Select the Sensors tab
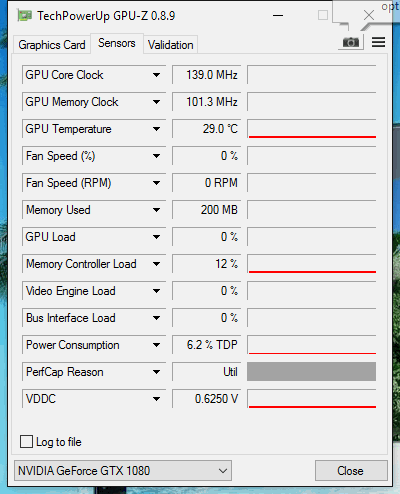Viewport: 400px width, 494px height. point(117,43)
